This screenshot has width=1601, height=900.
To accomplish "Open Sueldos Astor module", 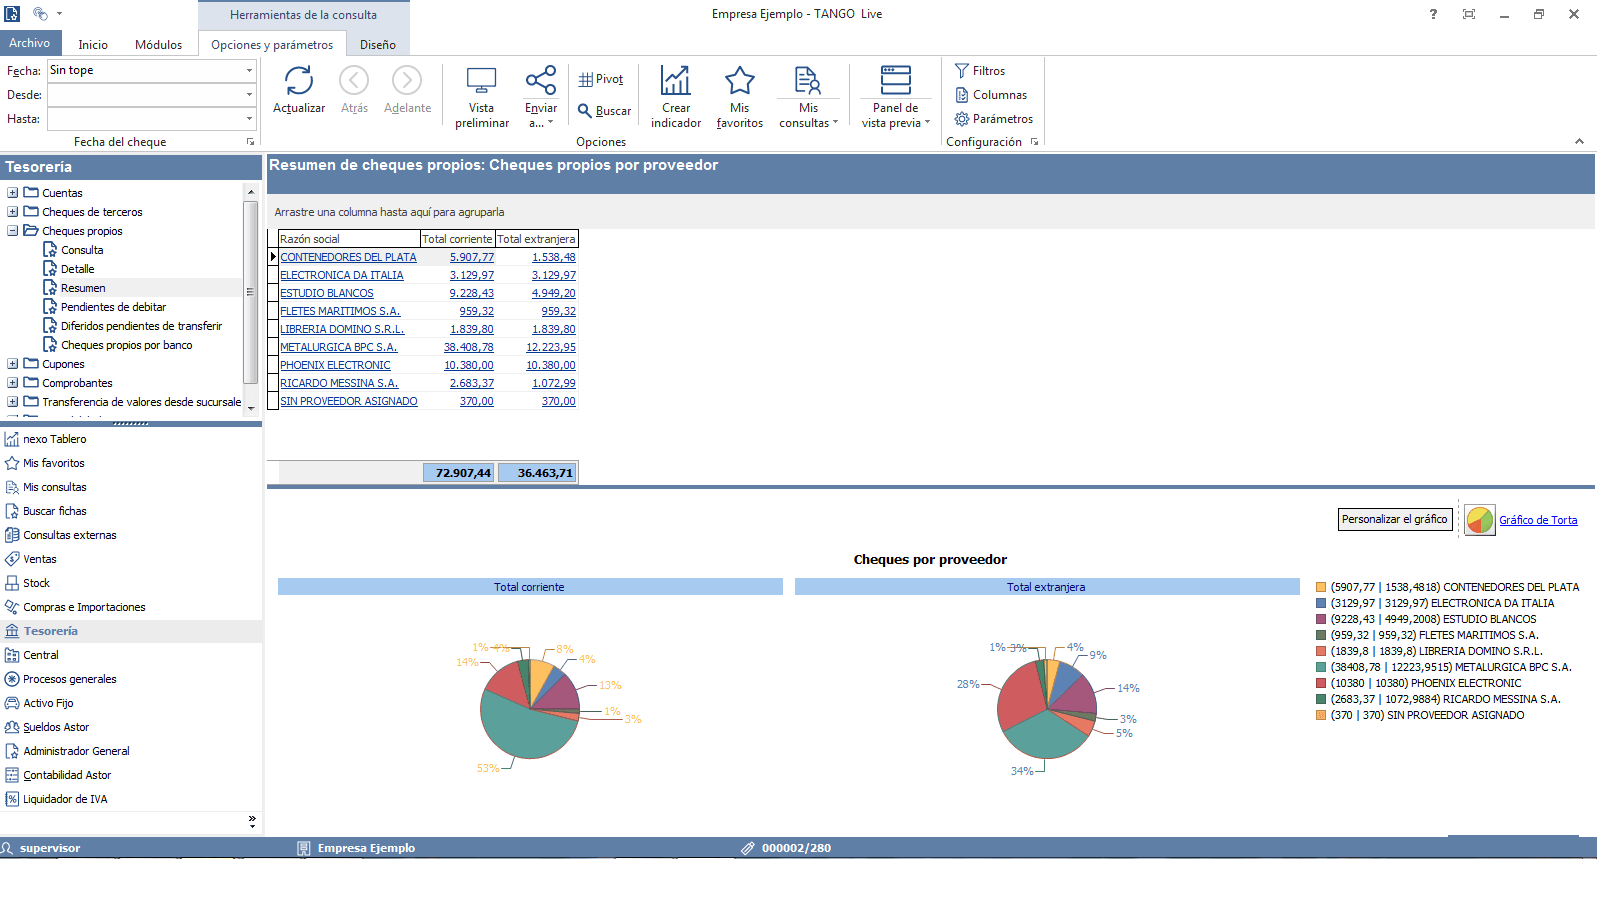I will [x=47, y=727].
